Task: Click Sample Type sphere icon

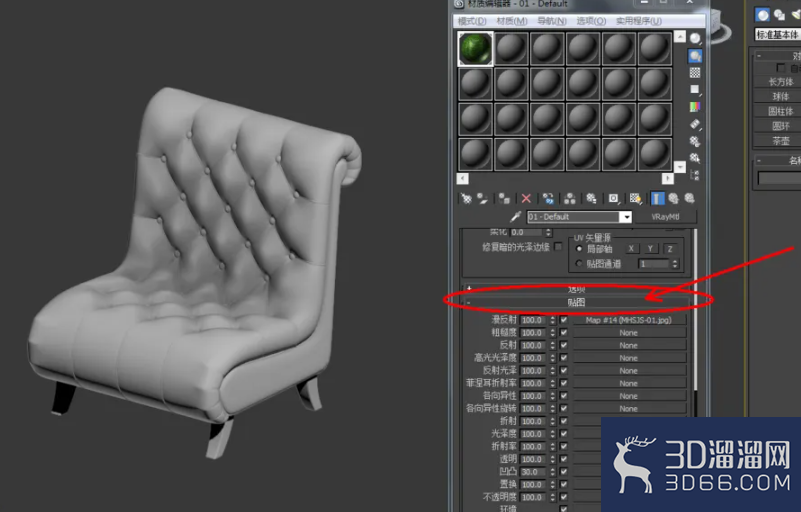Action: click(695, 39)
